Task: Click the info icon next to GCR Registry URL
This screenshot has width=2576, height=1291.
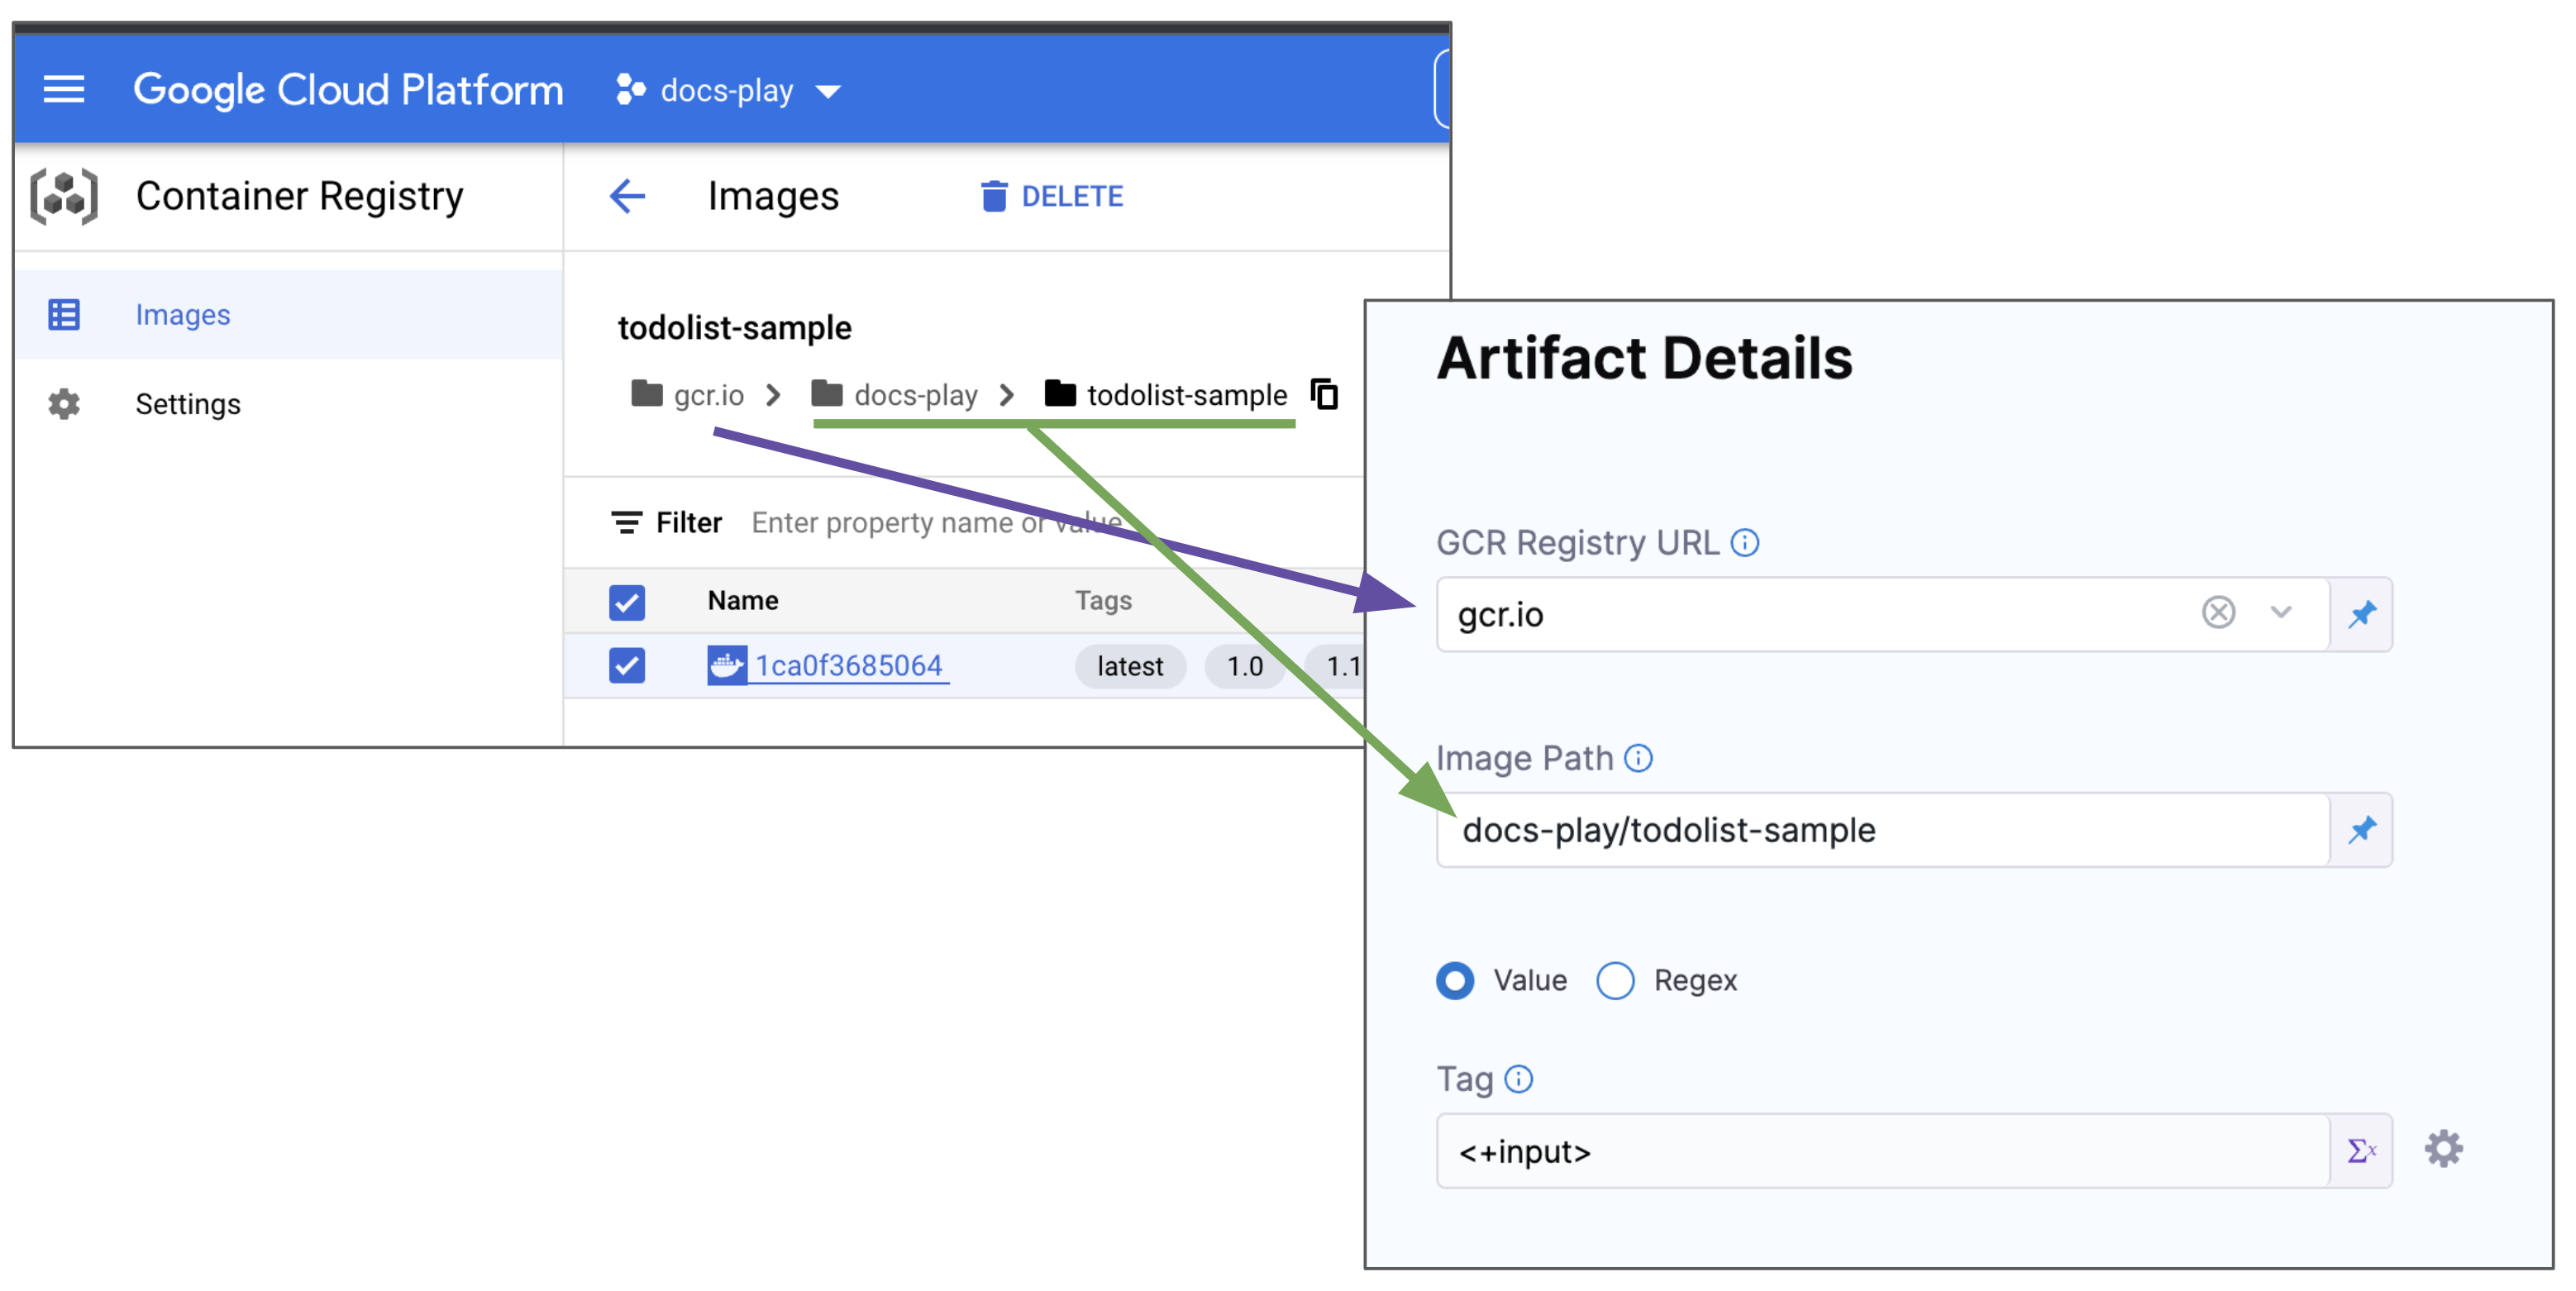Action: [1745, 543]
